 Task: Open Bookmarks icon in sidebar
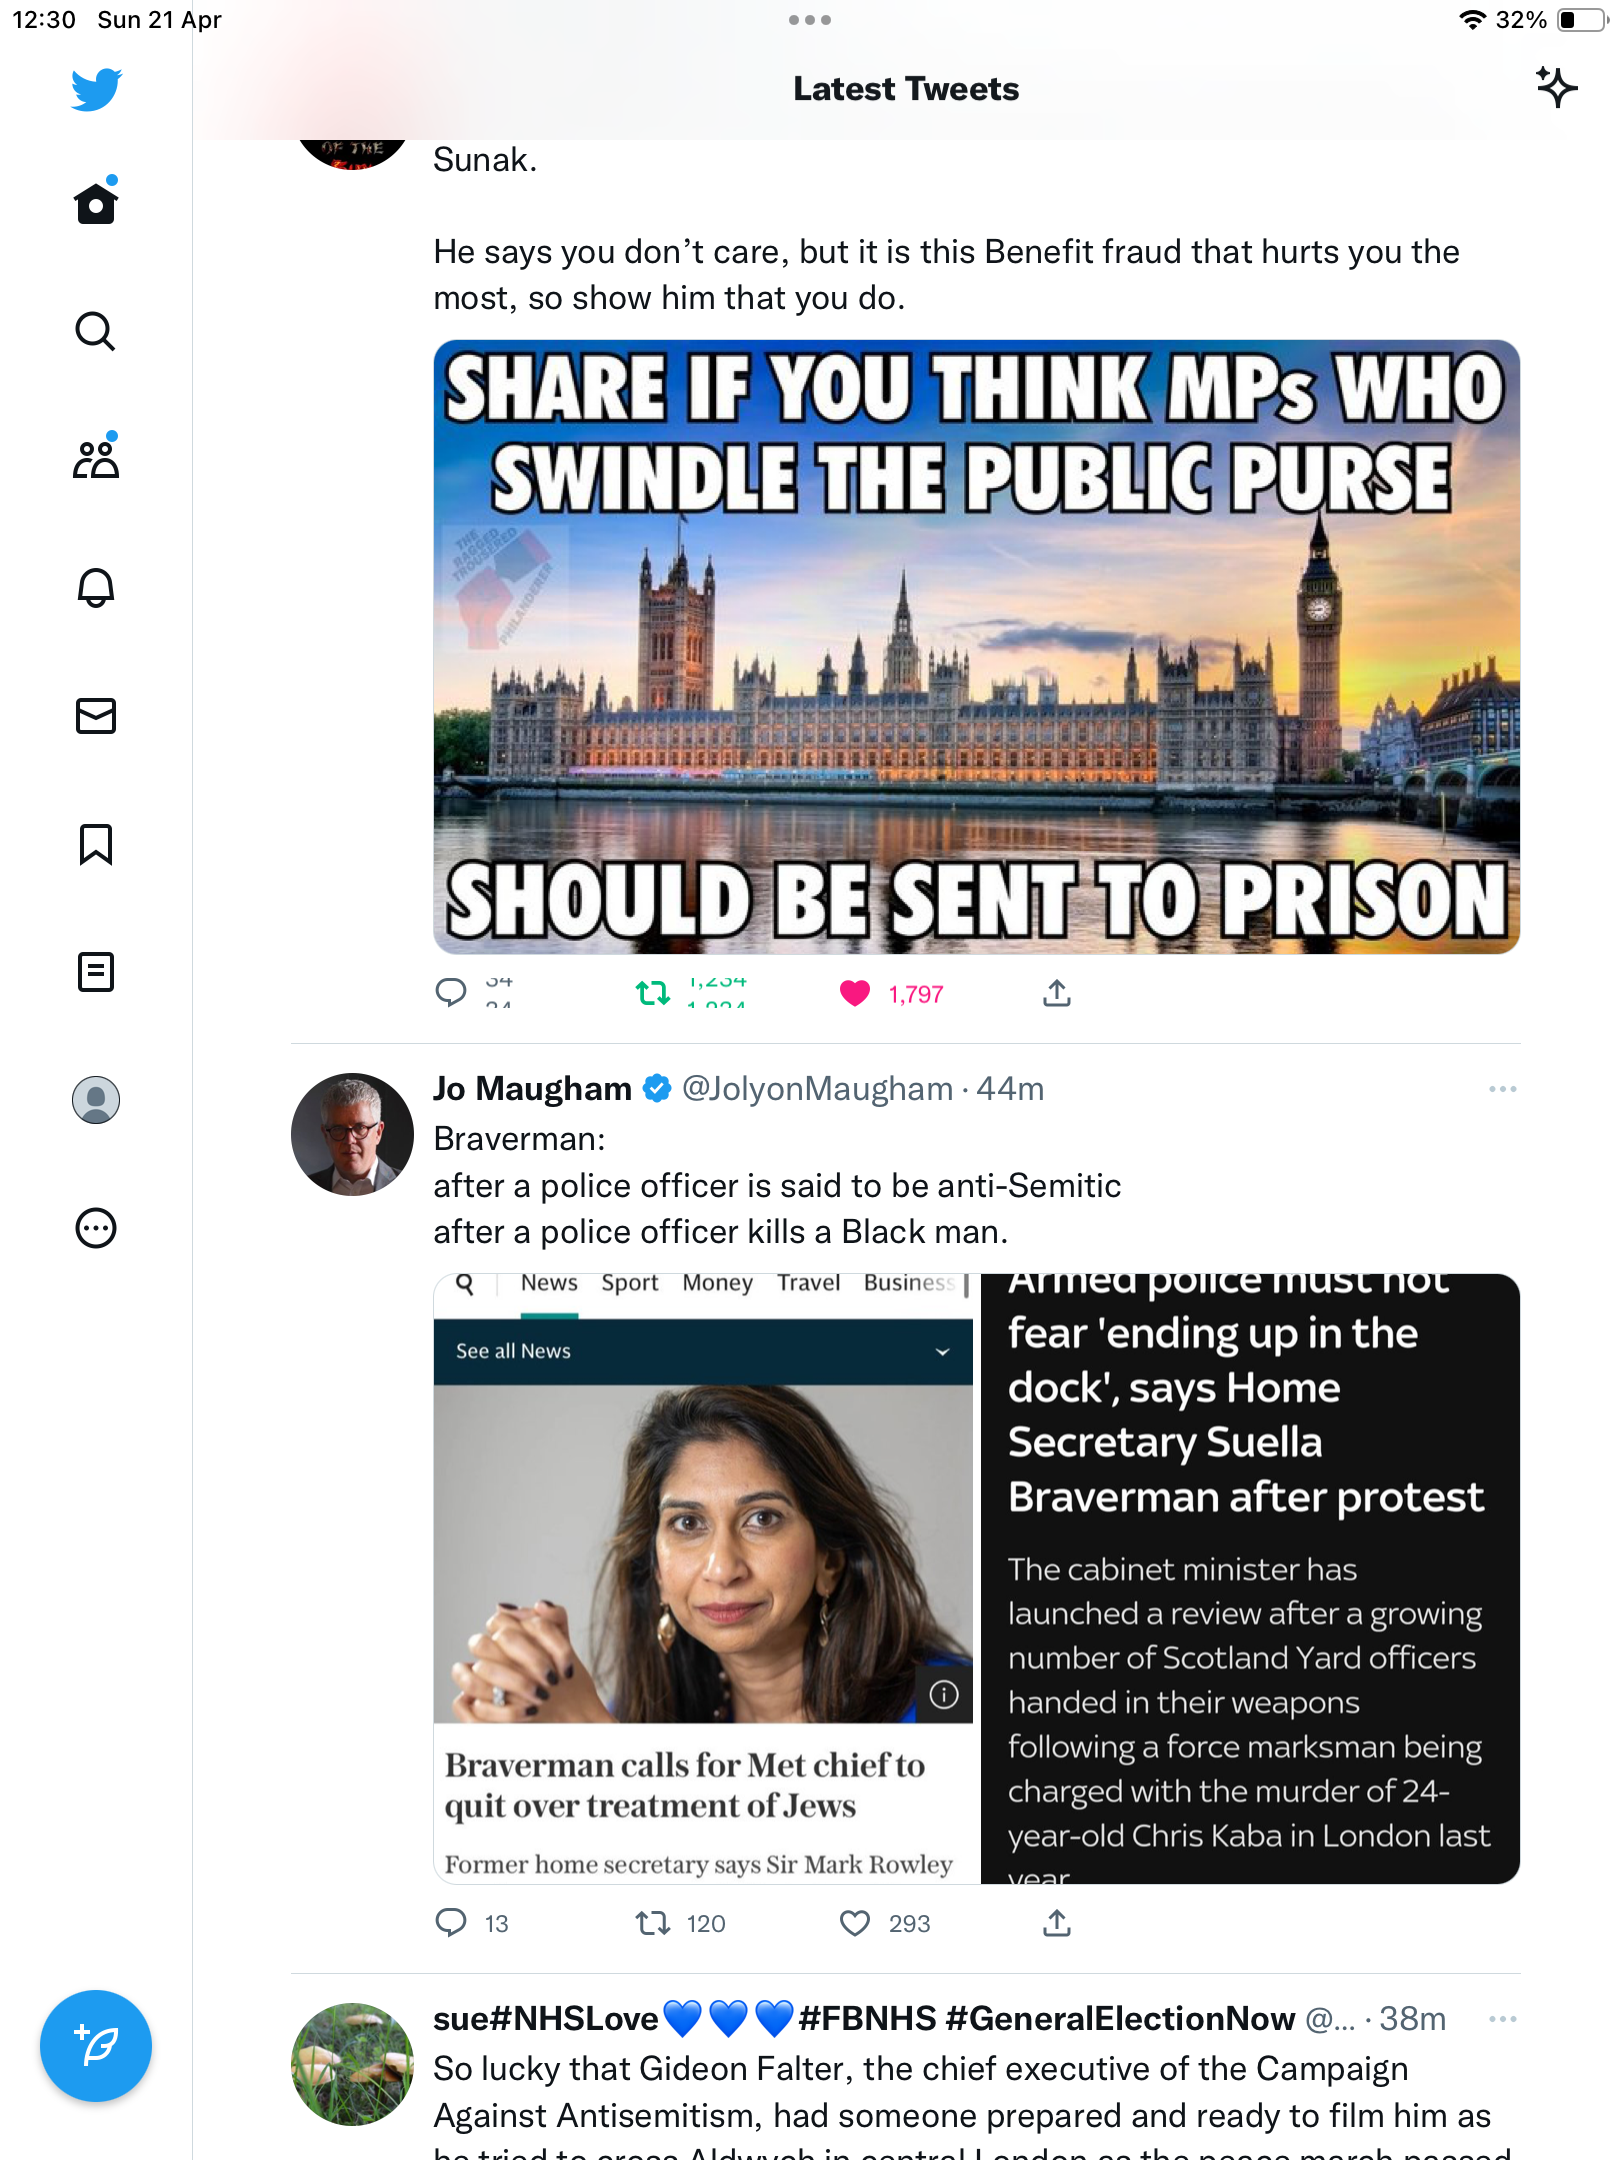(x=96, y=844)
